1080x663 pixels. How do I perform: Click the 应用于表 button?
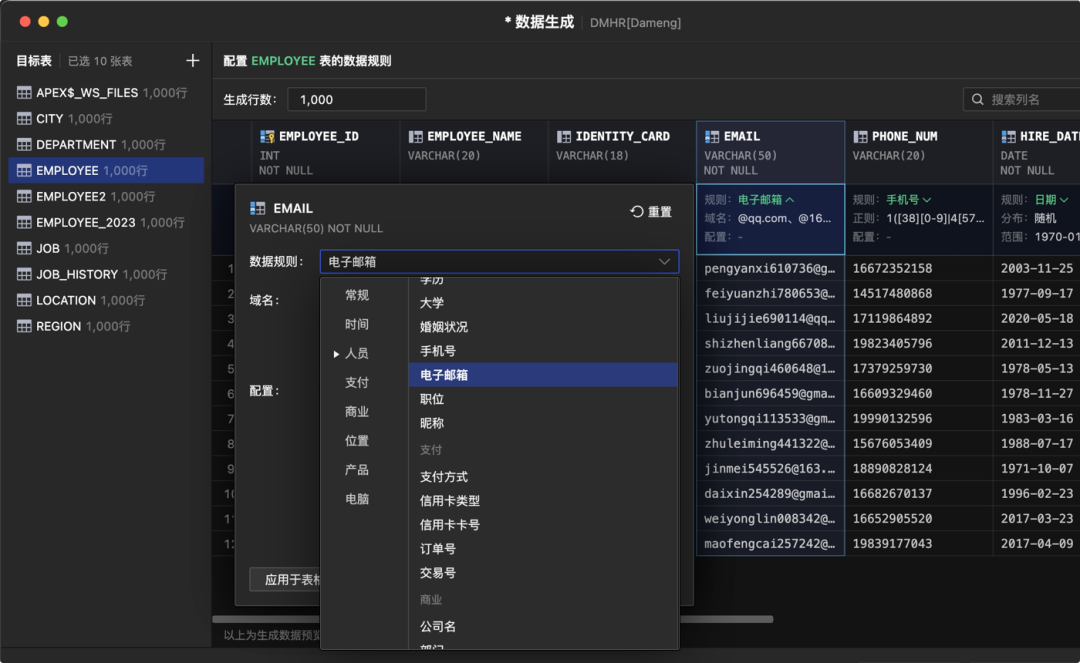click(286, 579)
